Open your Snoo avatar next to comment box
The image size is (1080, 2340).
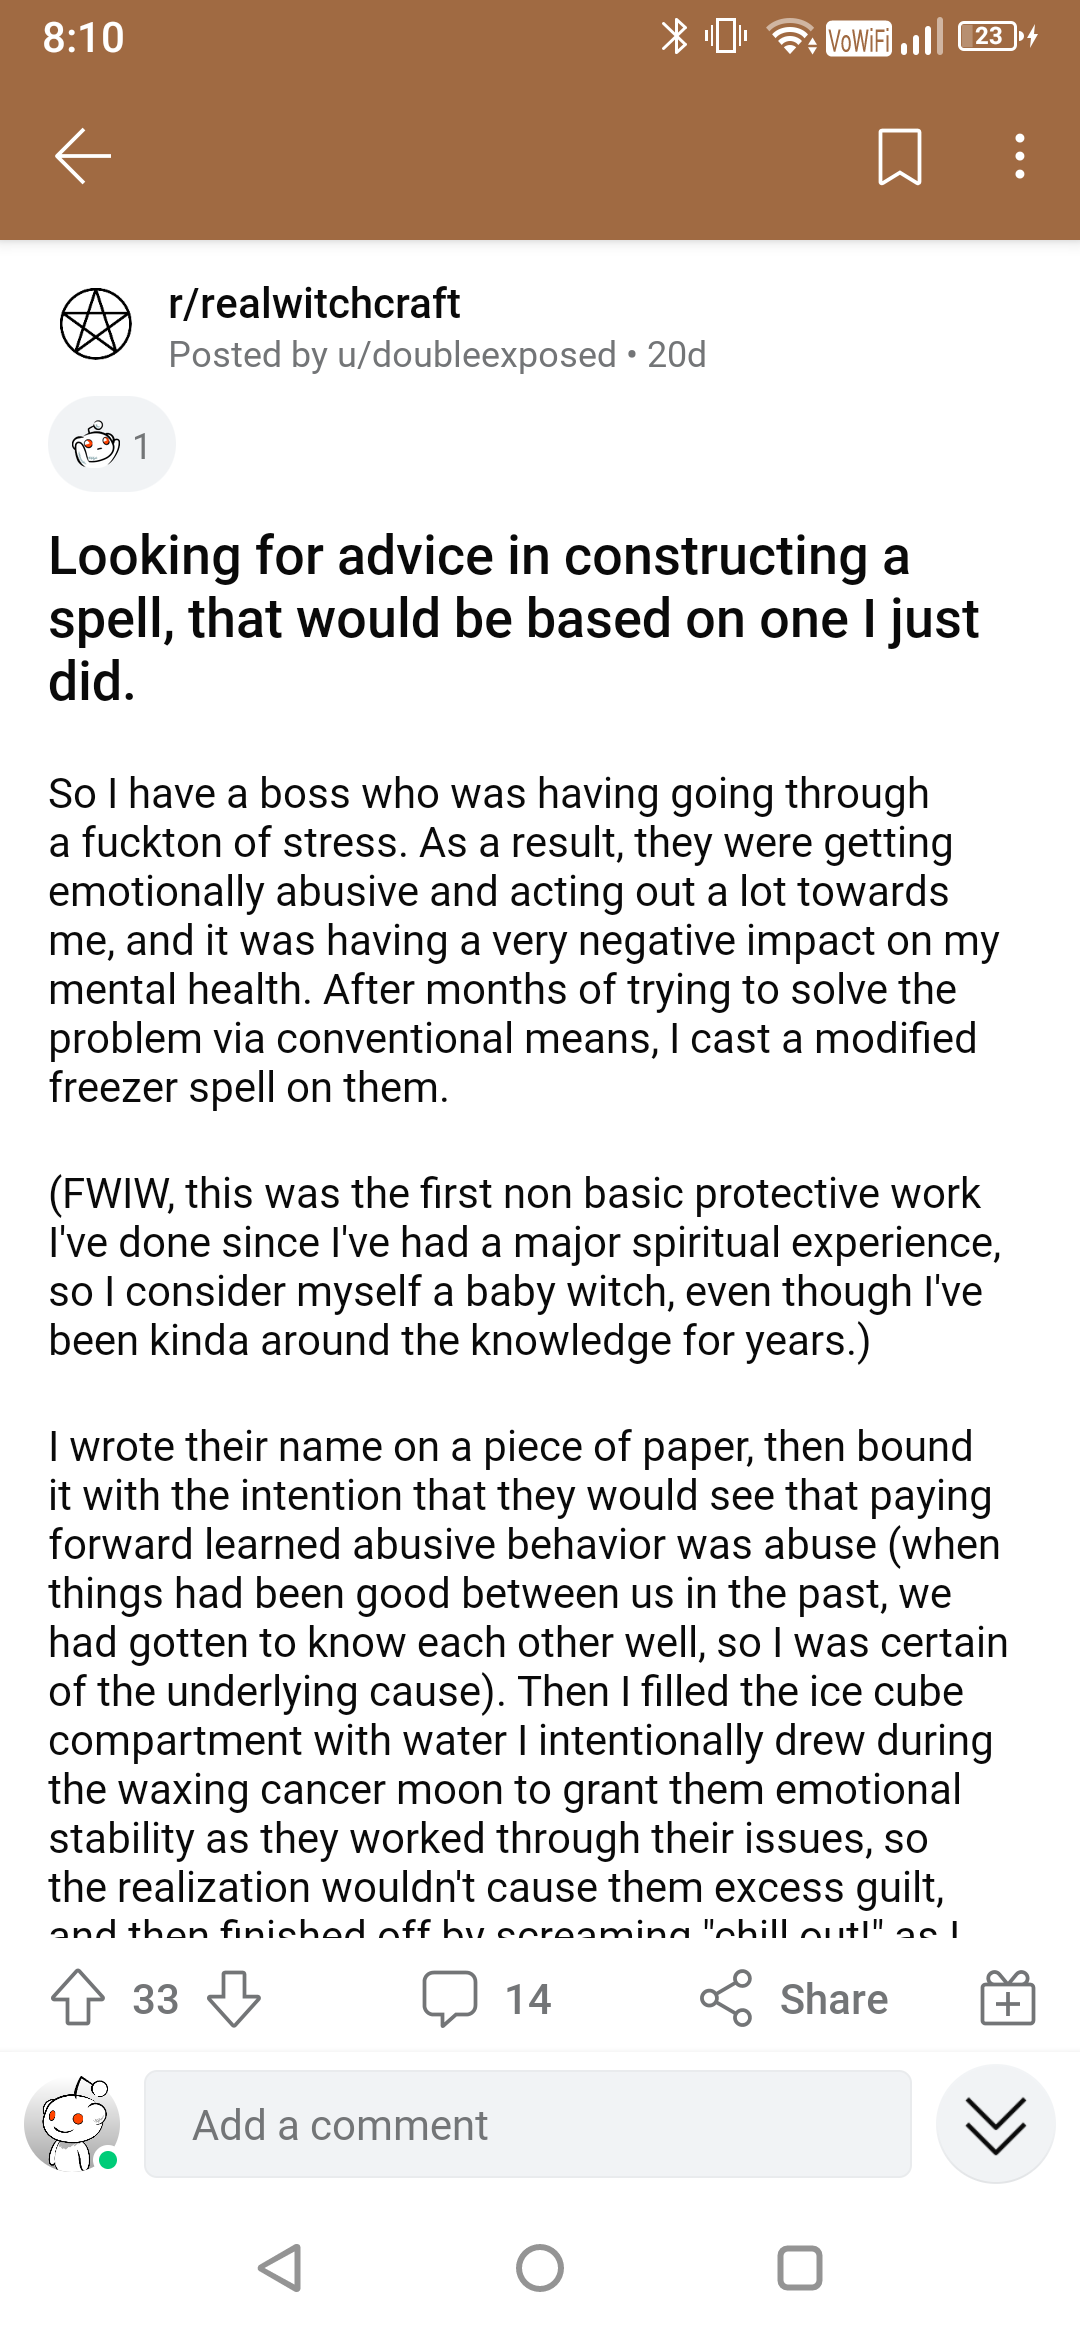pos(72,2124)
